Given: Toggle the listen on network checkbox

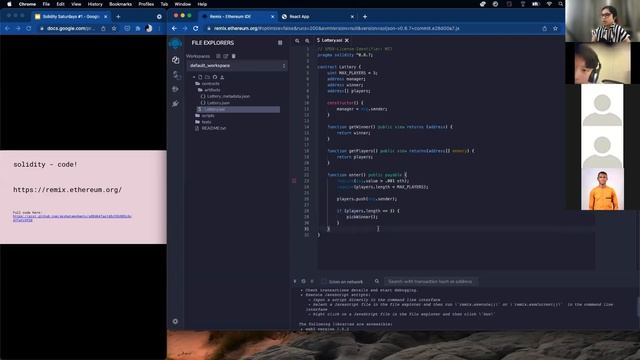Looking at the screenshot, I should coord(324,282).
